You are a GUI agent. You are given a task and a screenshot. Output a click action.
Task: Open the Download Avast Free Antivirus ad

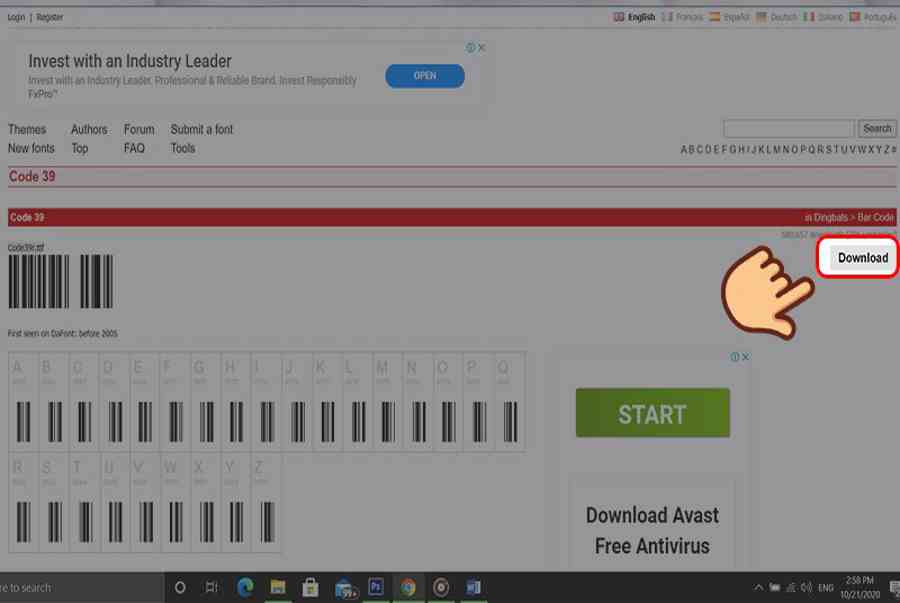652,531
